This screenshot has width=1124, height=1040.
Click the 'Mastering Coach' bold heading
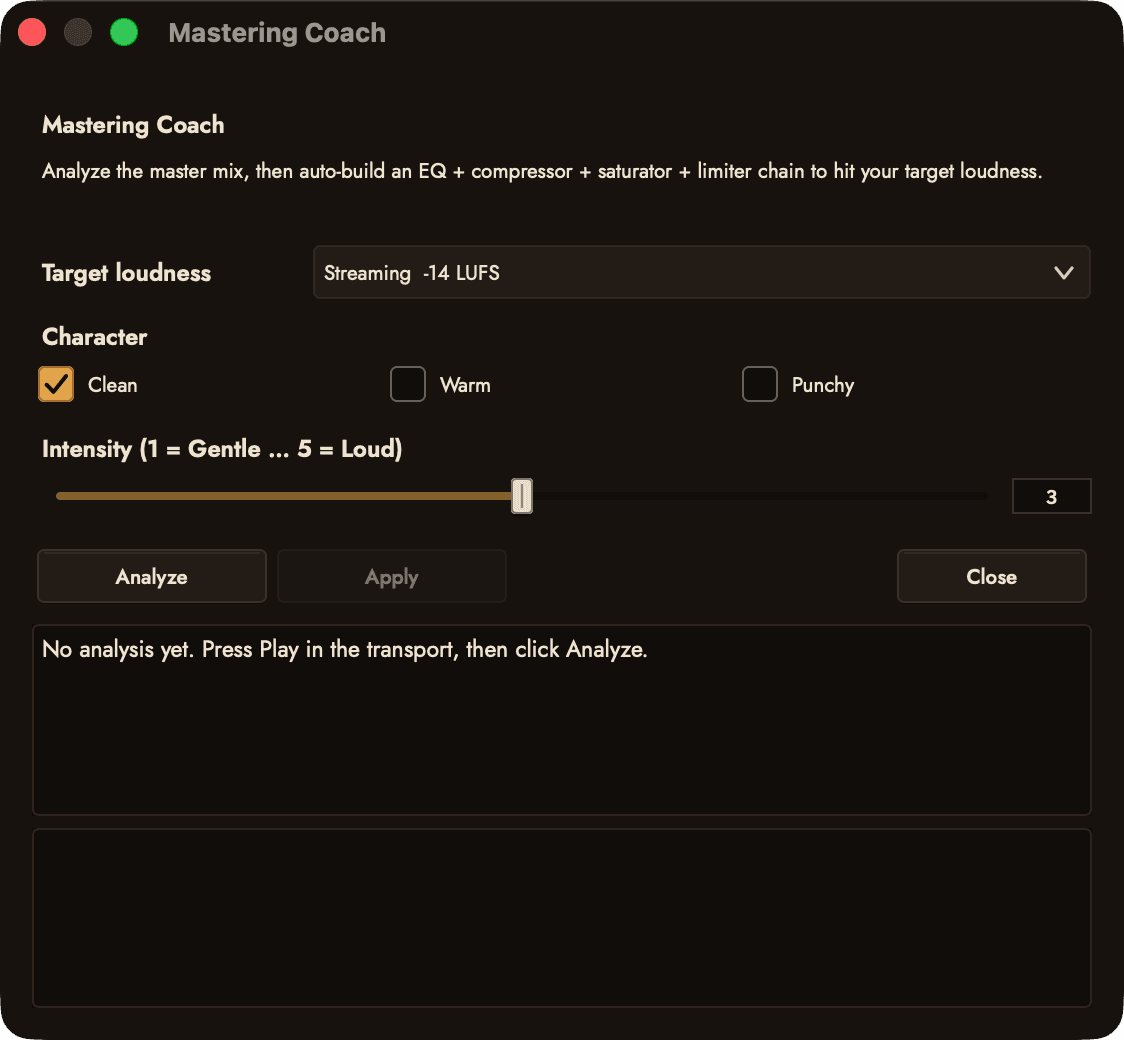pos(133,125)
